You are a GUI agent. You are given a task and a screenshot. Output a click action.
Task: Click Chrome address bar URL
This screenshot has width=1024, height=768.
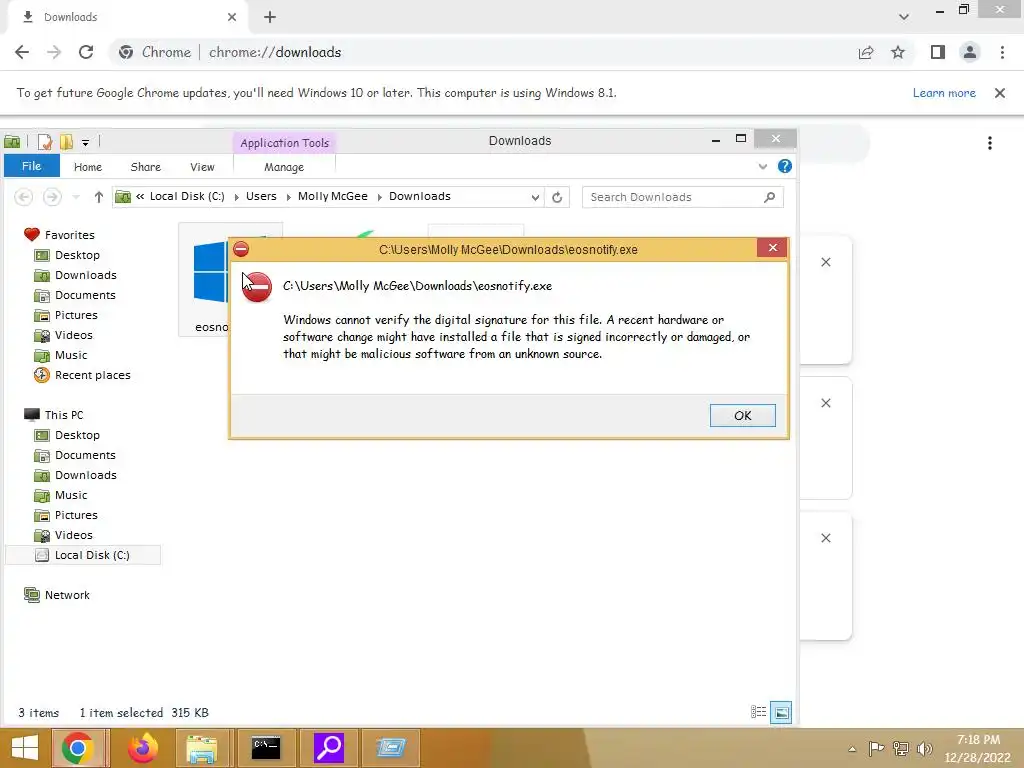pos(274,52)
